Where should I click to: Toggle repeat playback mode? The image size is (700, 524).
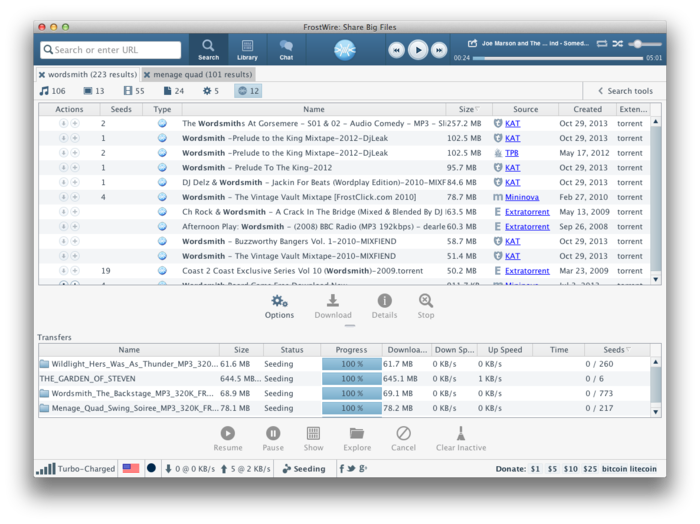(602, 43)
